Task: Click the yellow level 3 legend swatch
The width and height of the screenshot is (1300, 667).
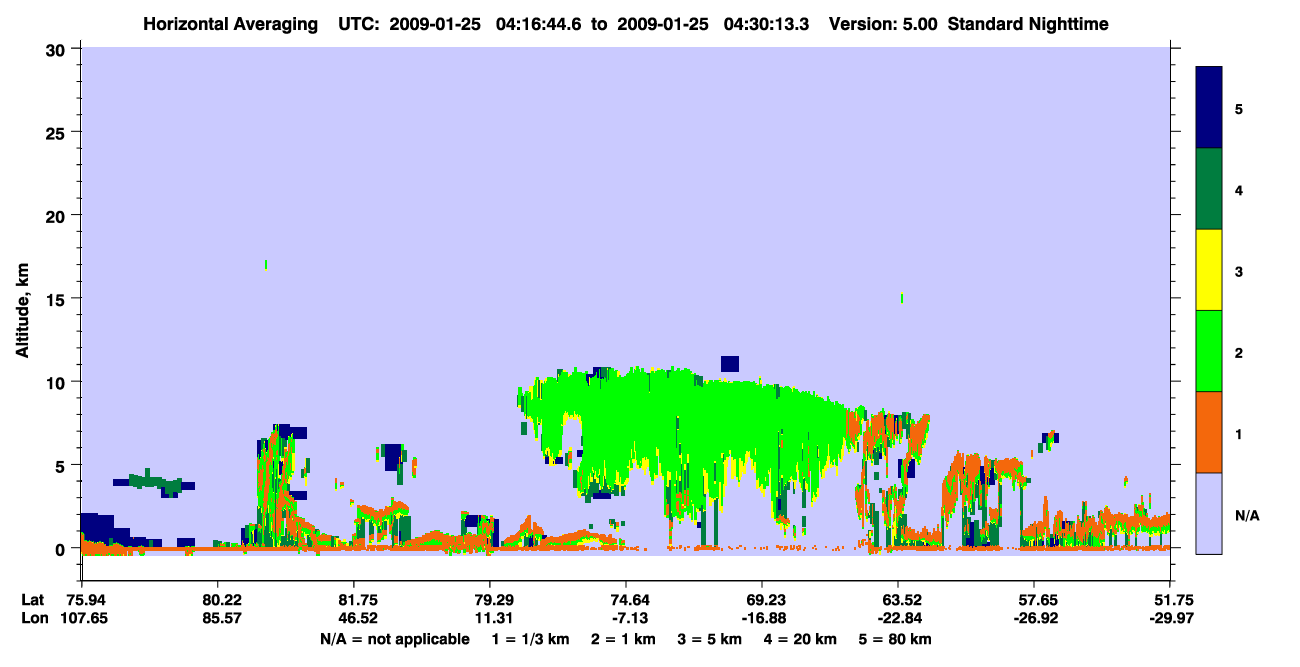Action: click(1209, 270)
